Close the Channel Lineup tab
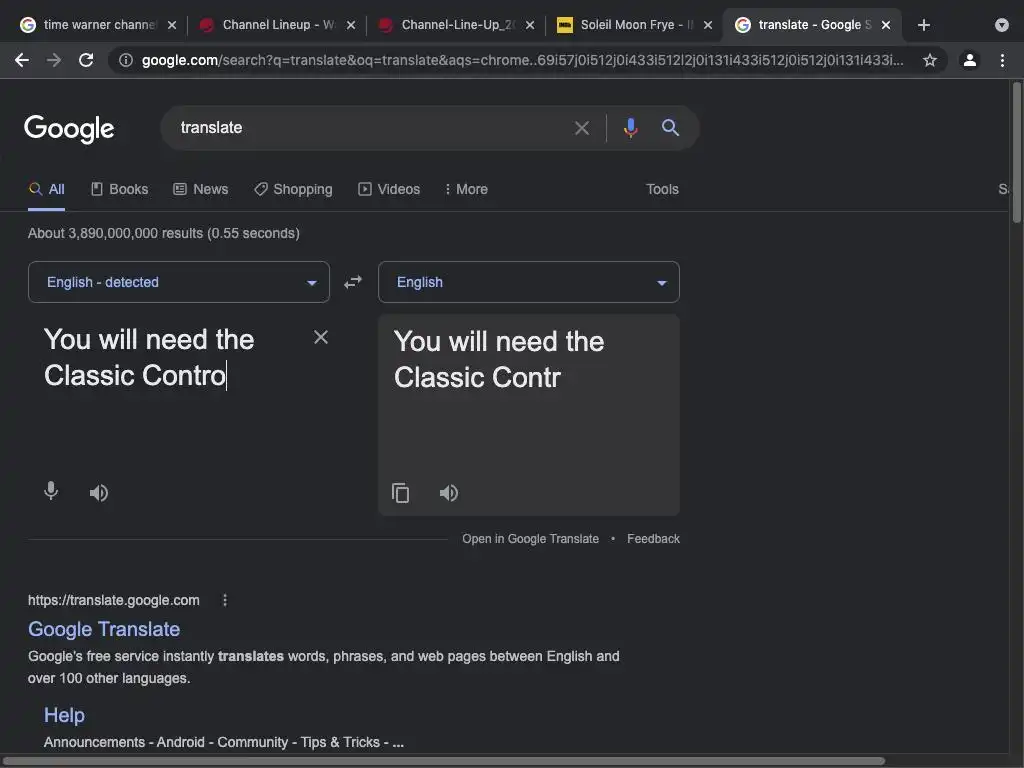This screenshot has width=1024, height=768. [351, 25]
